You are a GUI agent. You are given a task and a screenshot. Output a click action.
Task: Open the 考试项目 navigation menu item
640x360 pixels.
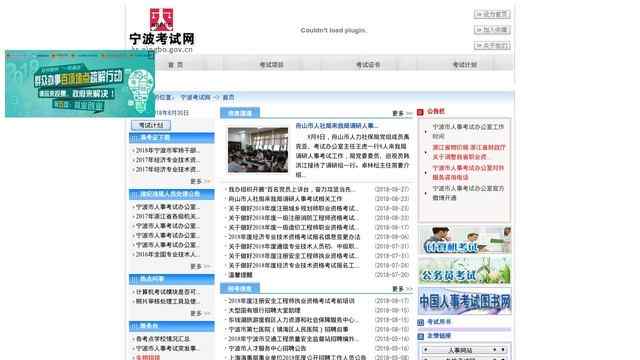tap(271, 64)
